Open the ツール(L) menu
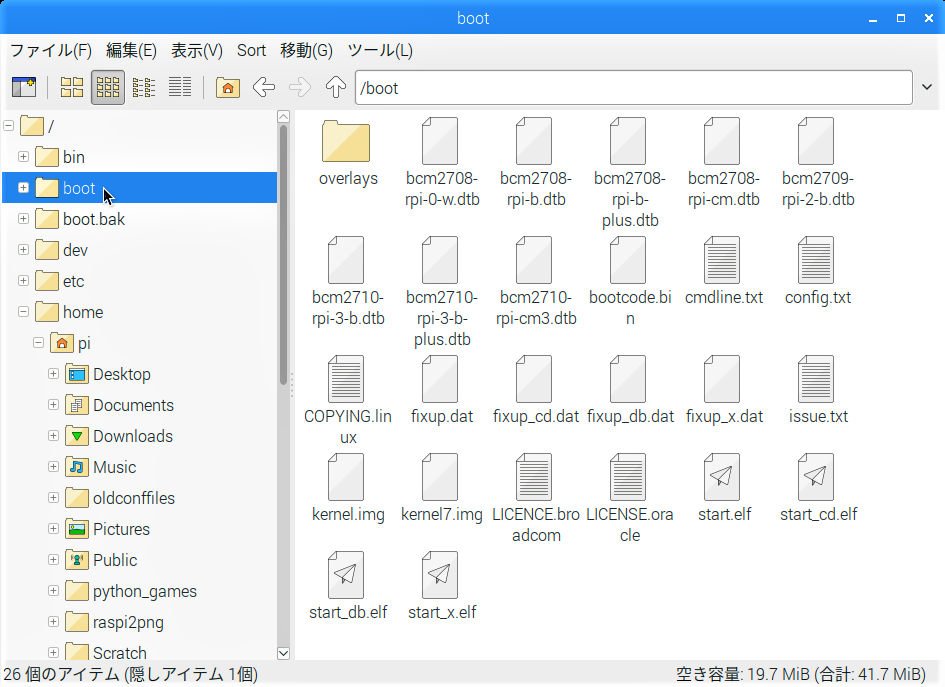The image size is (945, 687). [x=380, y=51]
